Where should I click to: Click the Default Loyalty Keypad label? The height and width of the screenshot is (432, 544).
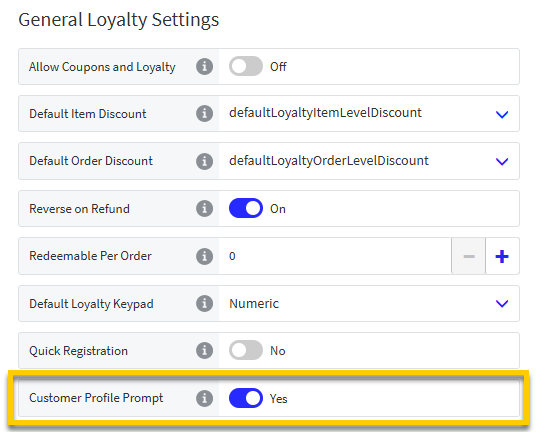pos(91,304)
